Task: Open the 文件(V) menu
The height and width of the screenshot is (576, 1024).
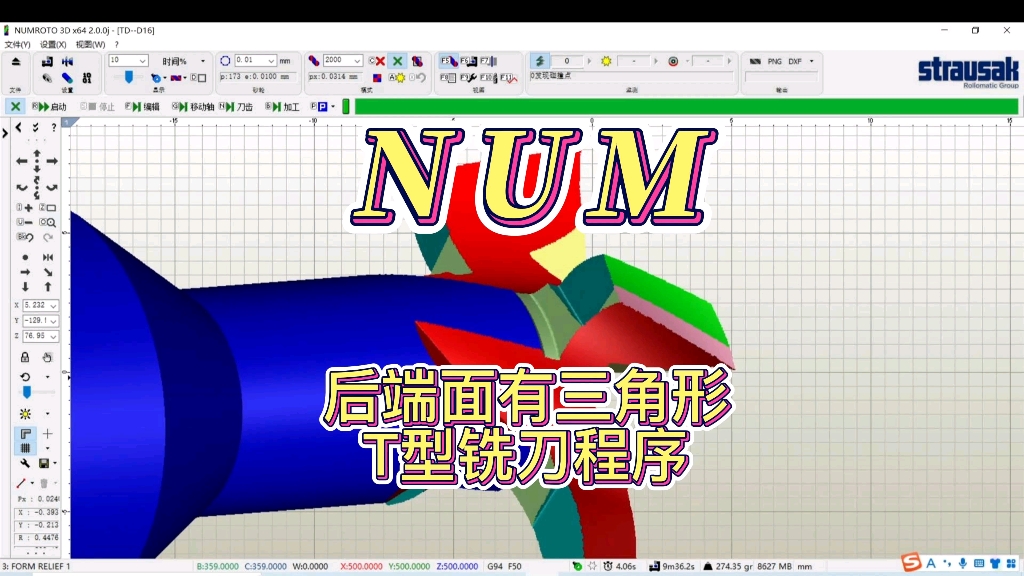Action: [x=17, y=45]
